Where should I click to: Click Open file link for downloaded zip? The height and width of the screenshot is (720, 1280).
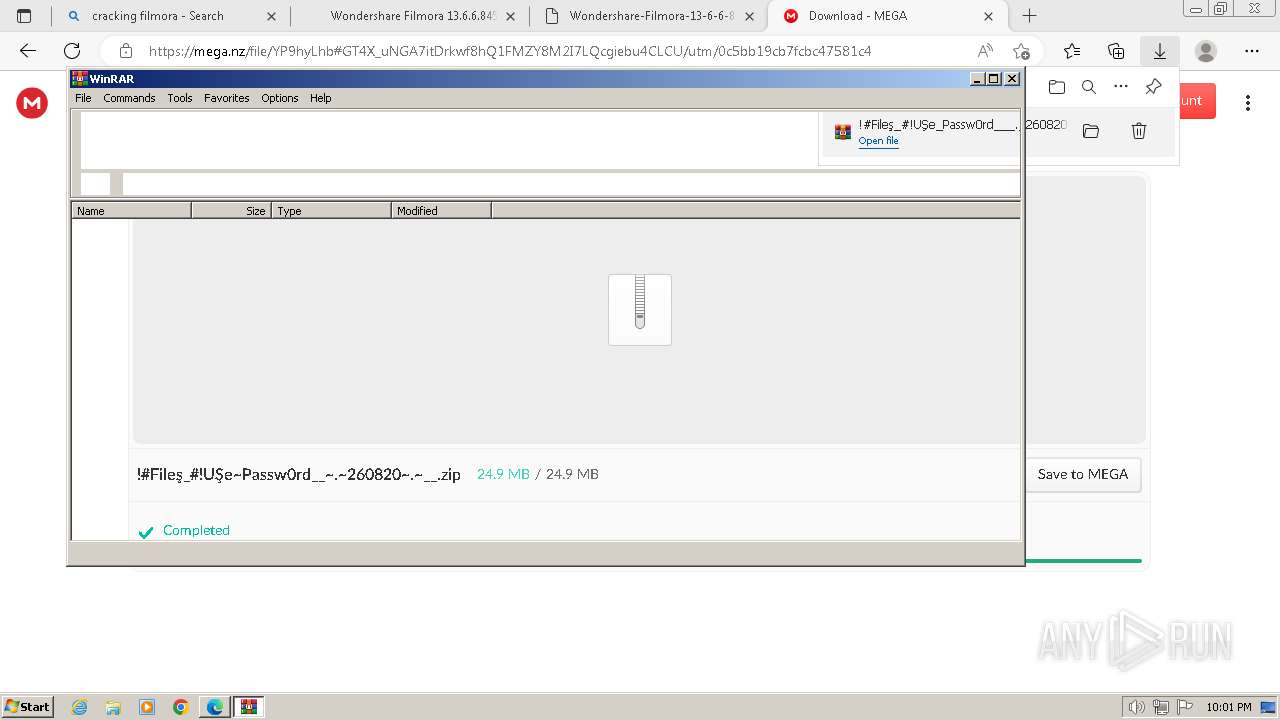click(x=878, y=141)
